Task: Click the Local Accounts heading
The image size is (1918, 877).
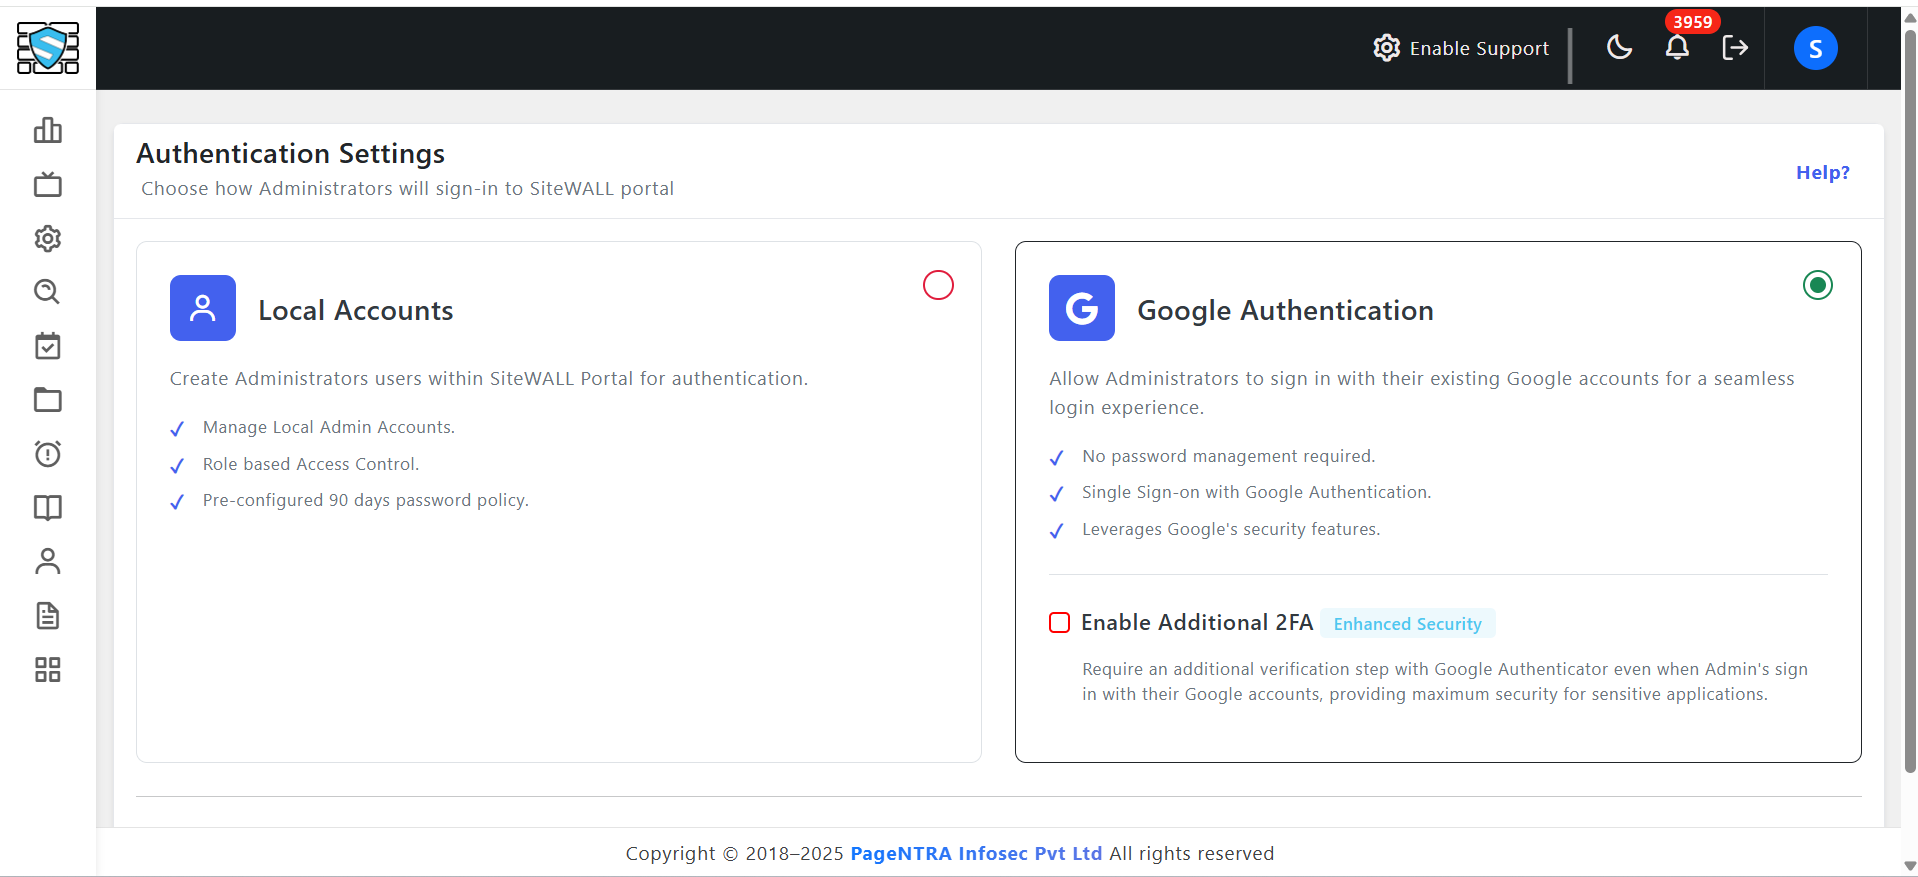Action: point(356,310)
